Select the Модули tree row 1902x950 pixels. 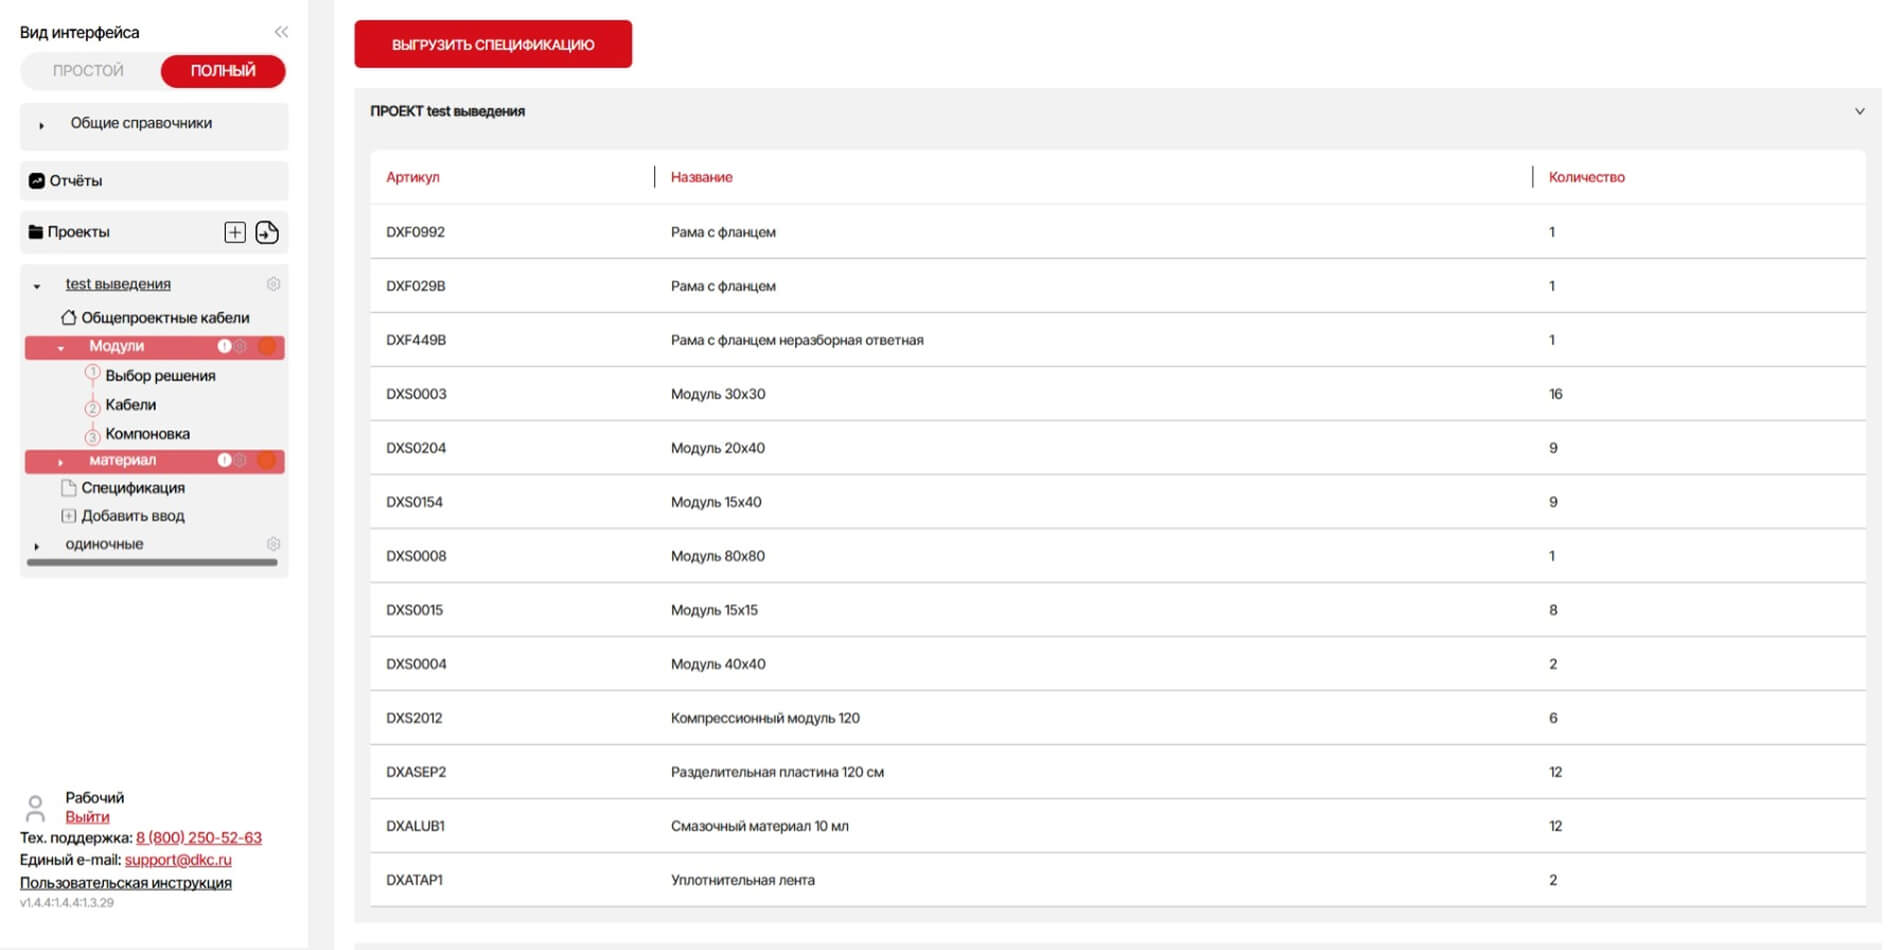[154, 347]
